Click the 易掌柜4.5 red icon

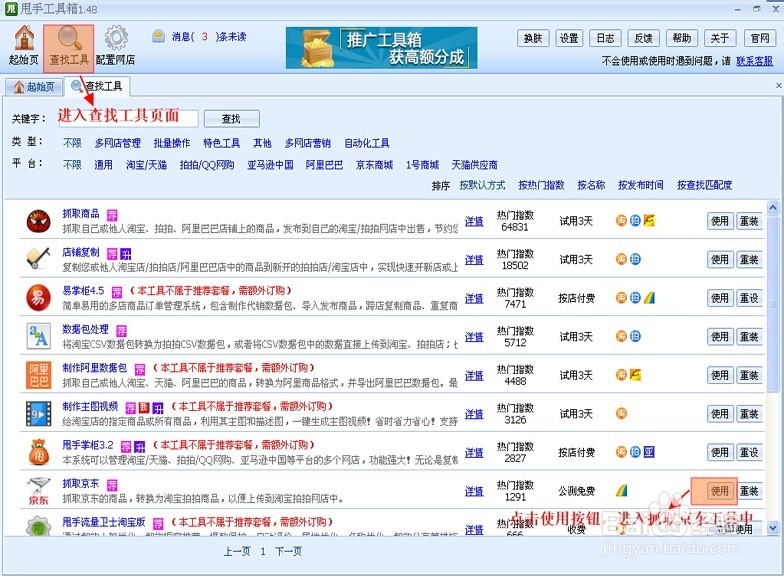[x=38, y=298]
